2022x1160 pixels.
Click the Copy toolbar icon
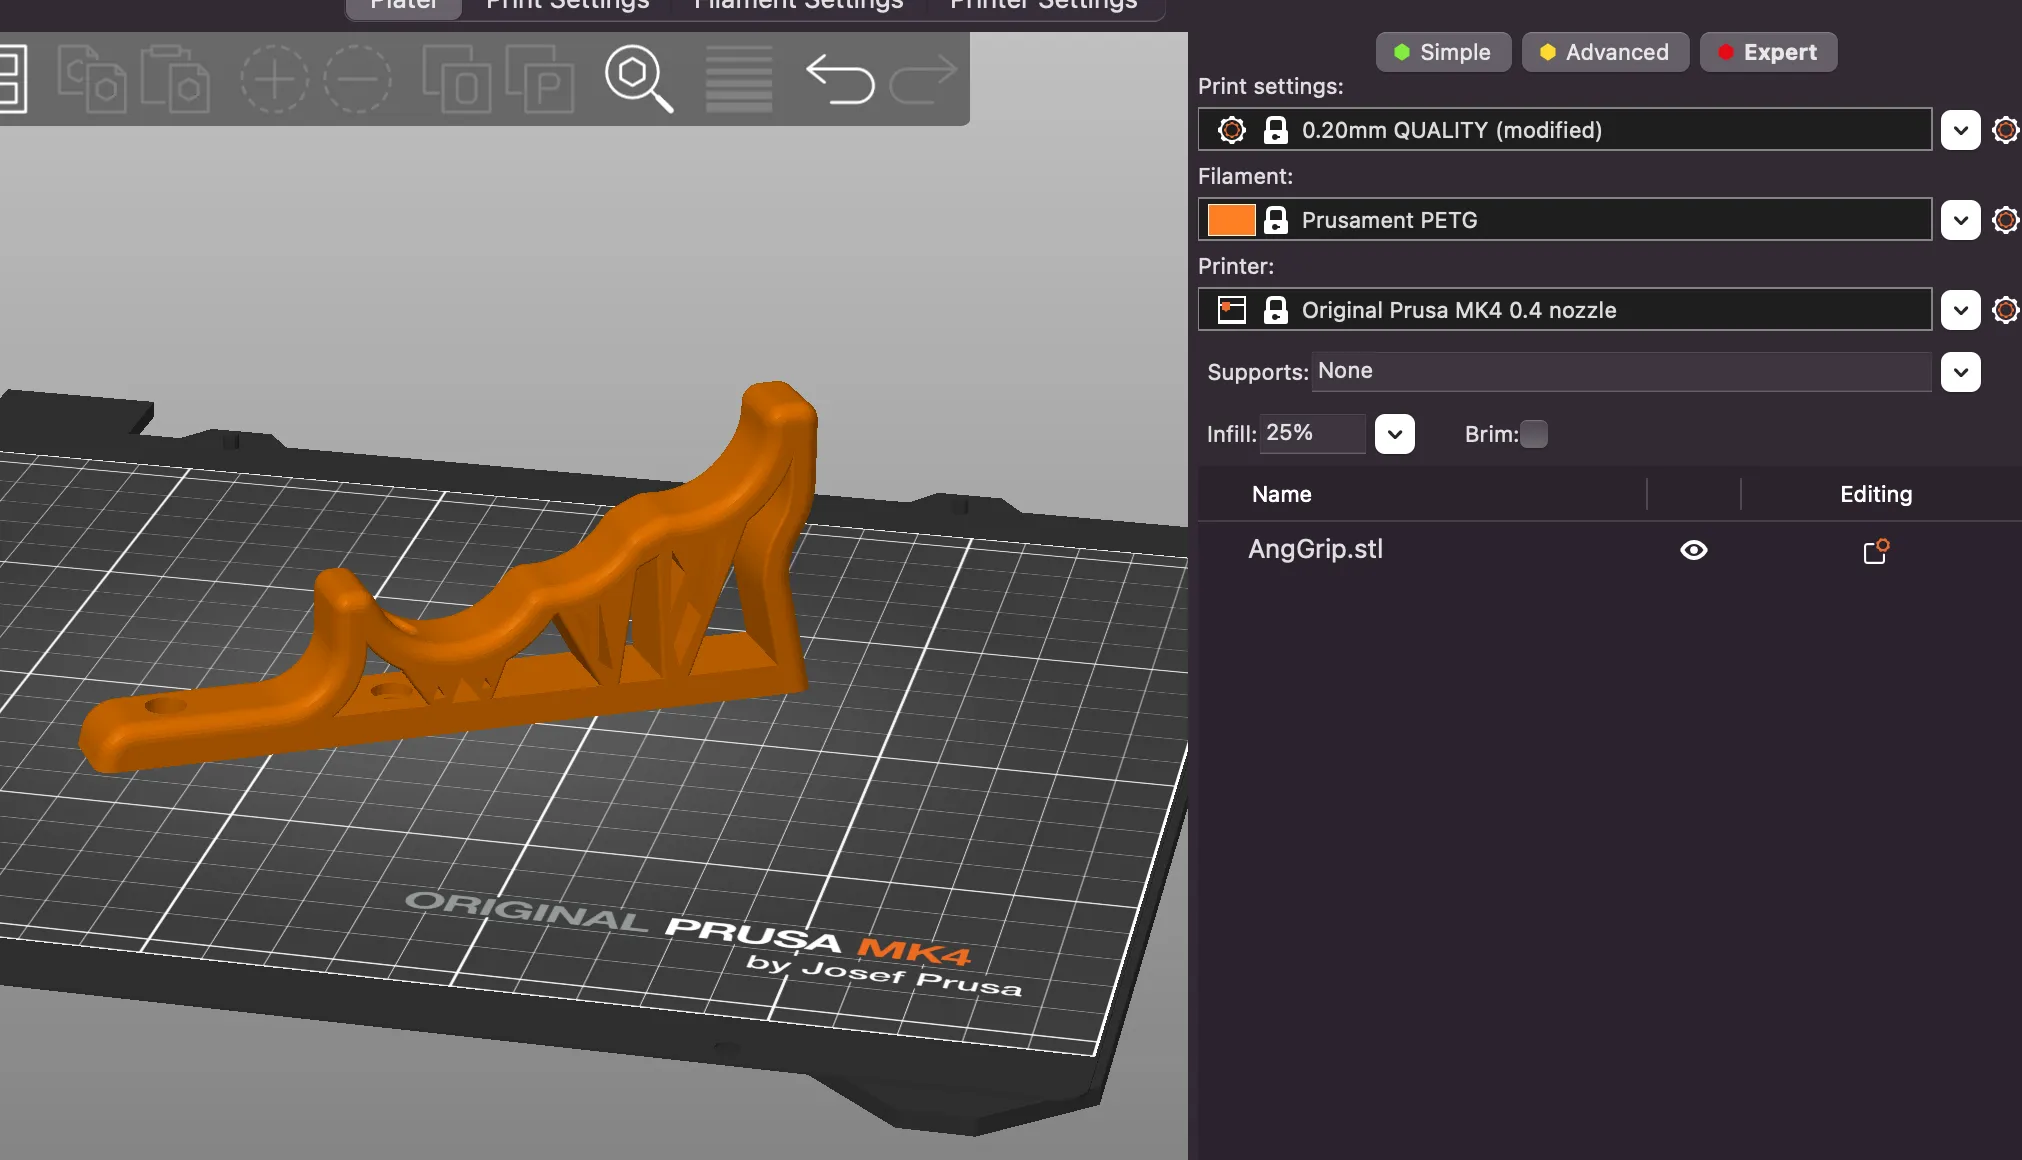91,78
